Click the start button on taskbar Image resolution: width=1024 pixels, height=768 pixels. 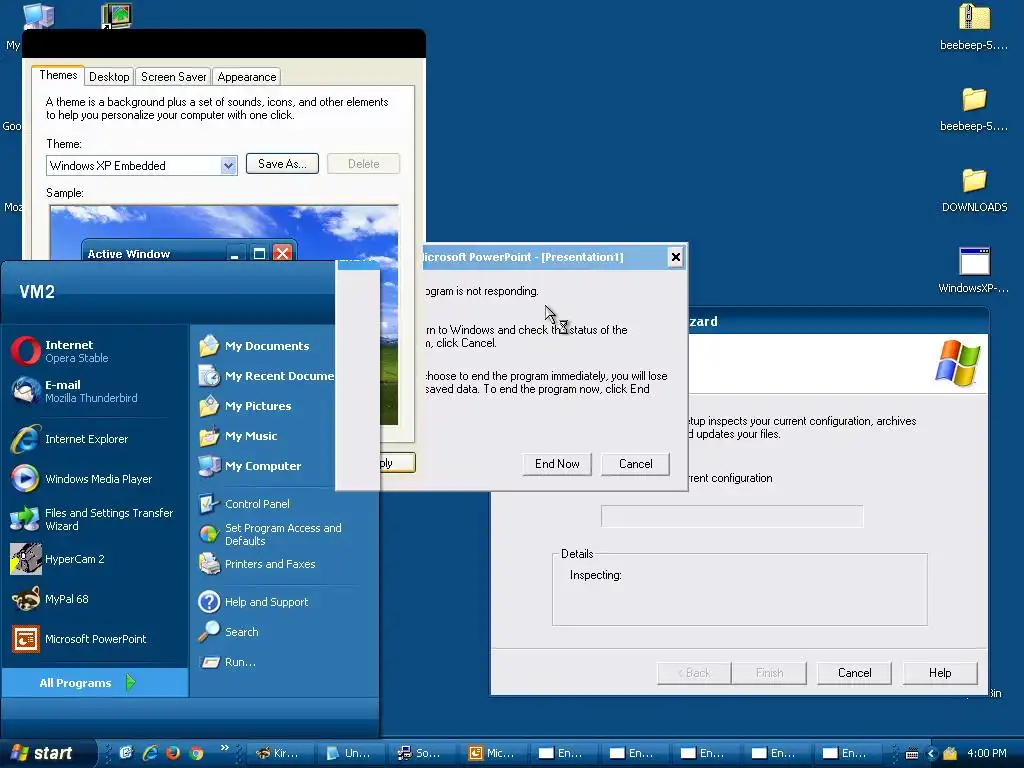[44, 753]
